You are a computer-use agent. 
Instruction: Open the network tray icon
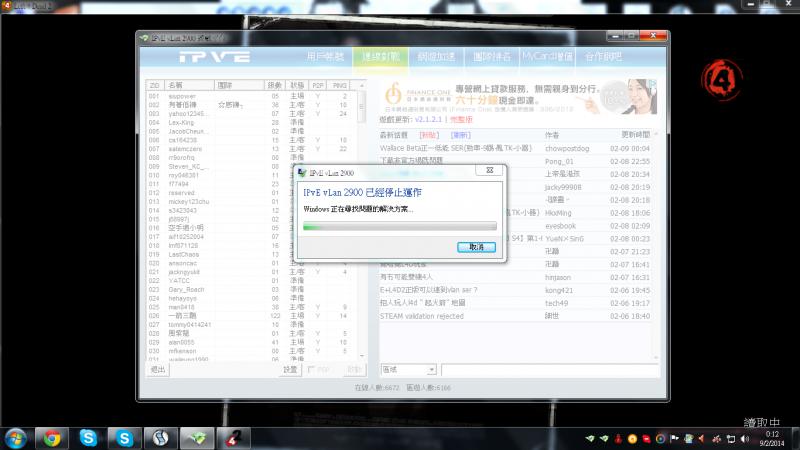(x=731, y=439)
